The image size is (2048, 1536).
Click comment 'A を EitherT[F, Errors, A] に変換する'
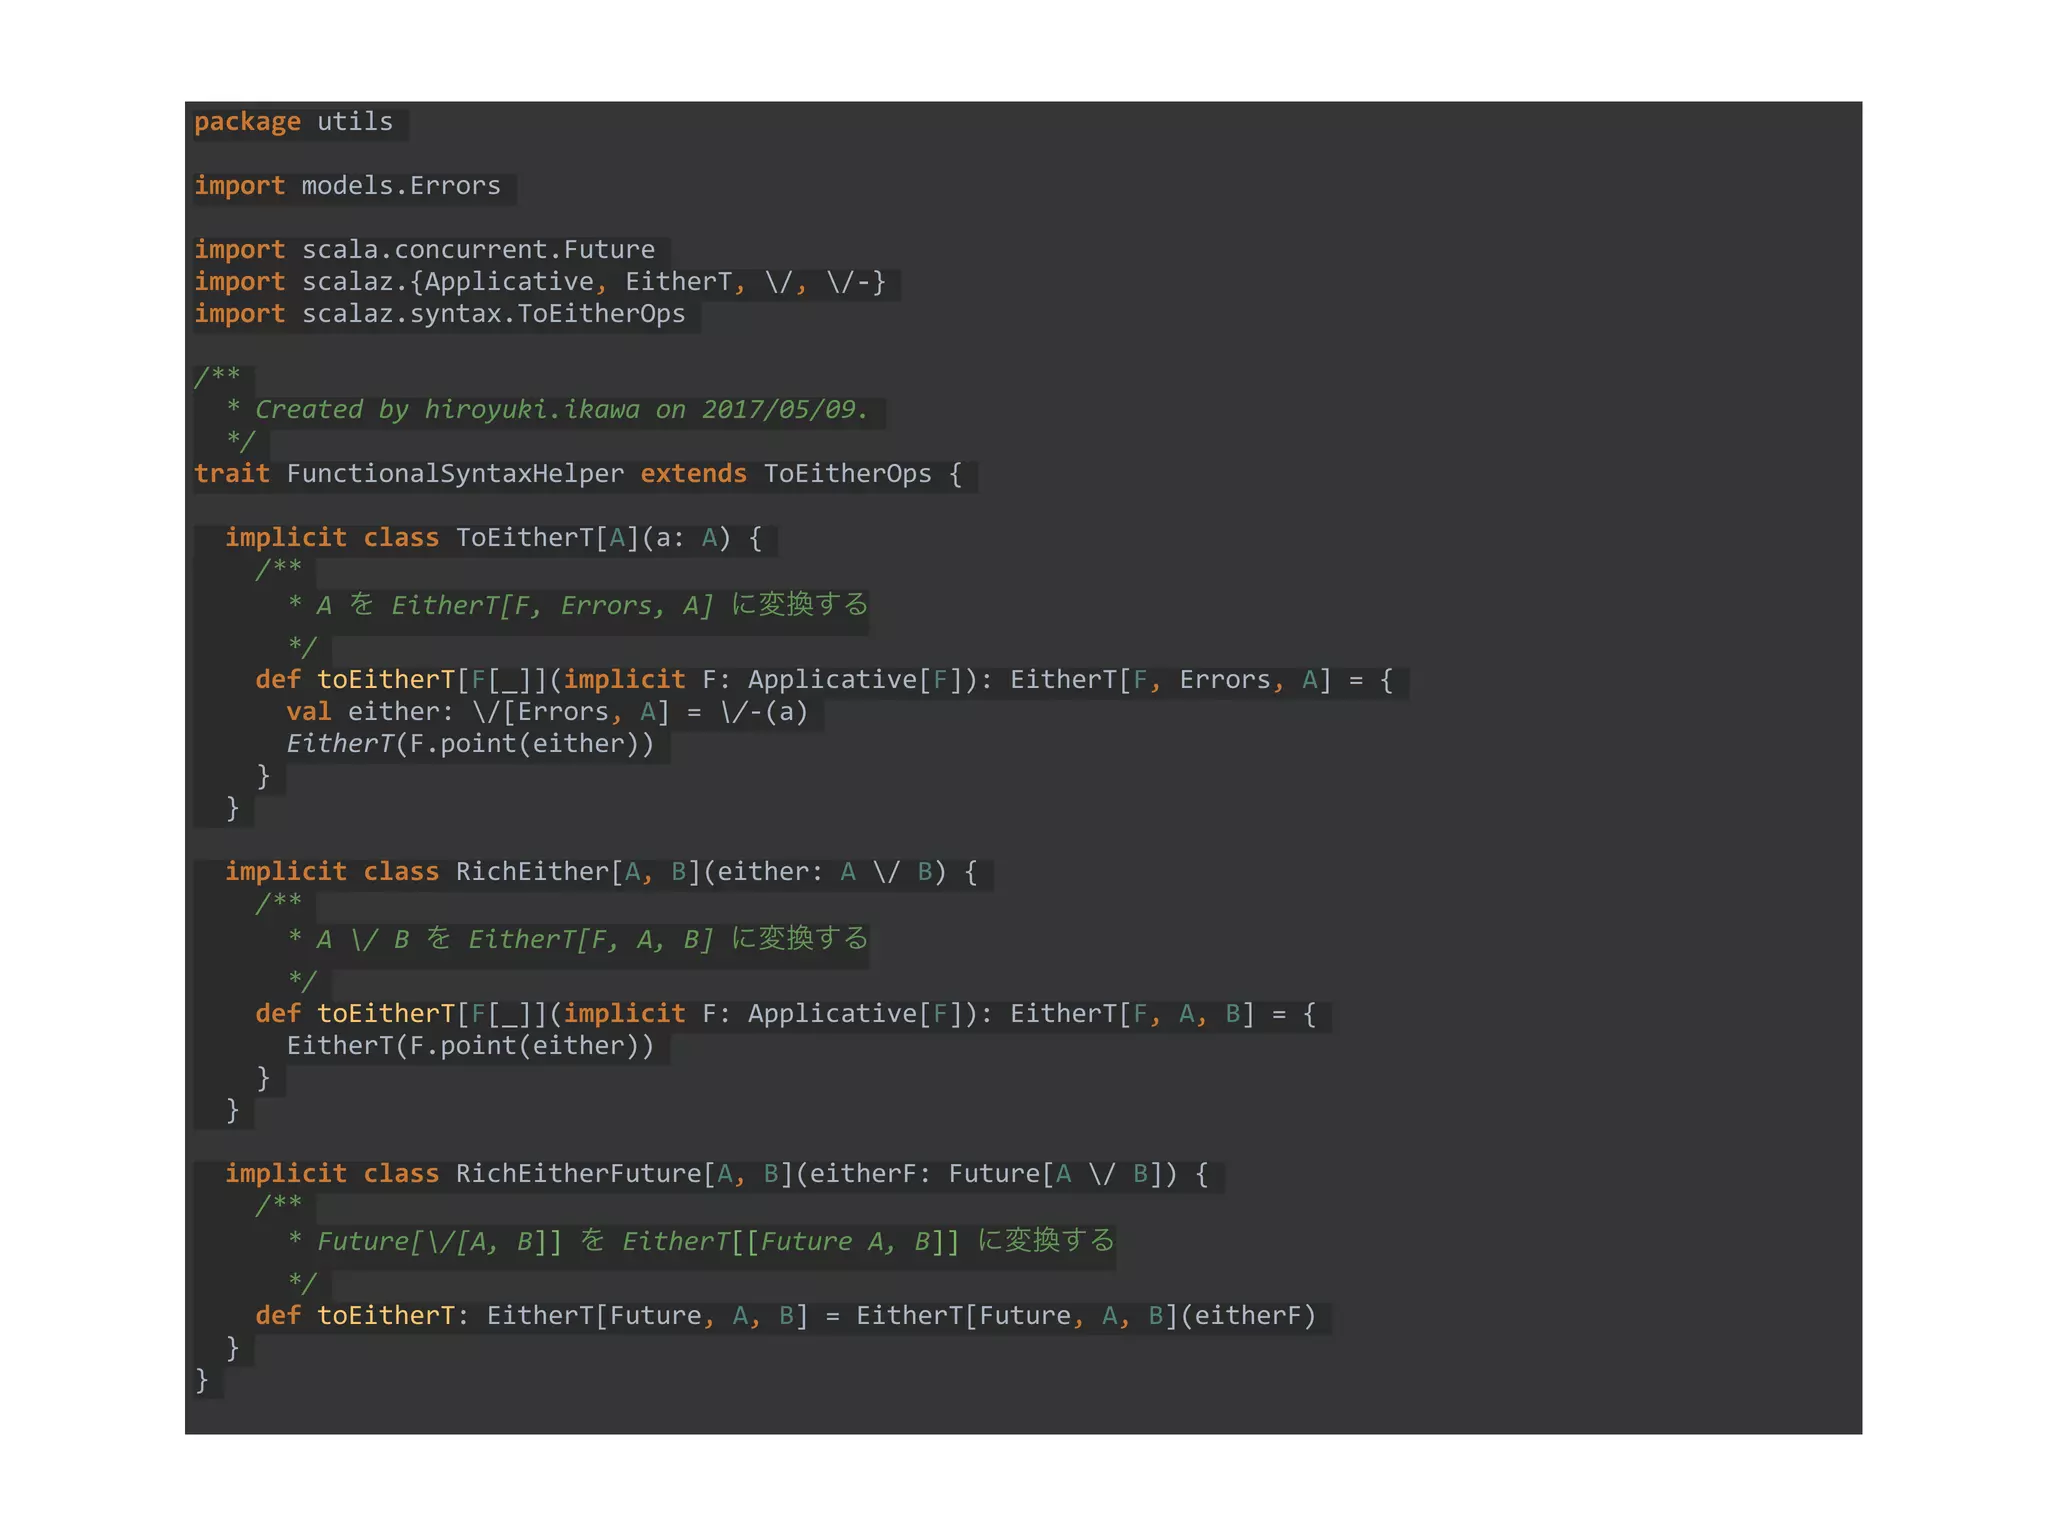pos(578,605)
